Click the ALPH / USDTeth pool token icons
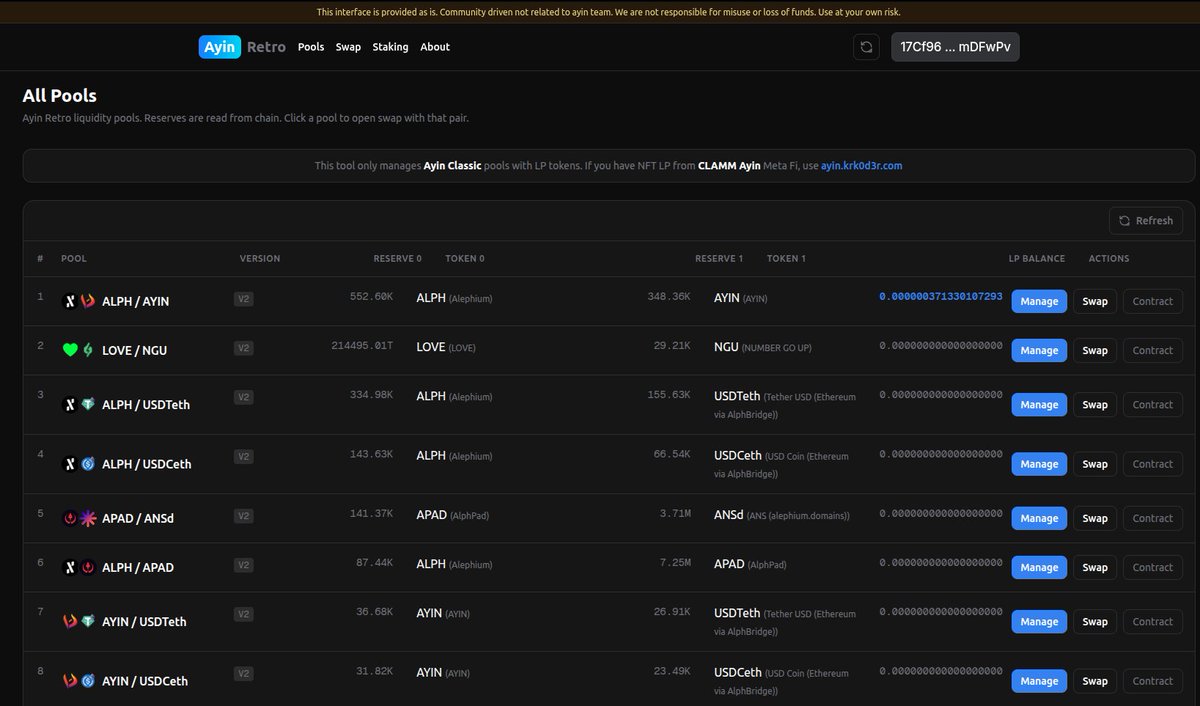Screen dimensions: 1200x706 pyautogui.click(x=78, y=405)
